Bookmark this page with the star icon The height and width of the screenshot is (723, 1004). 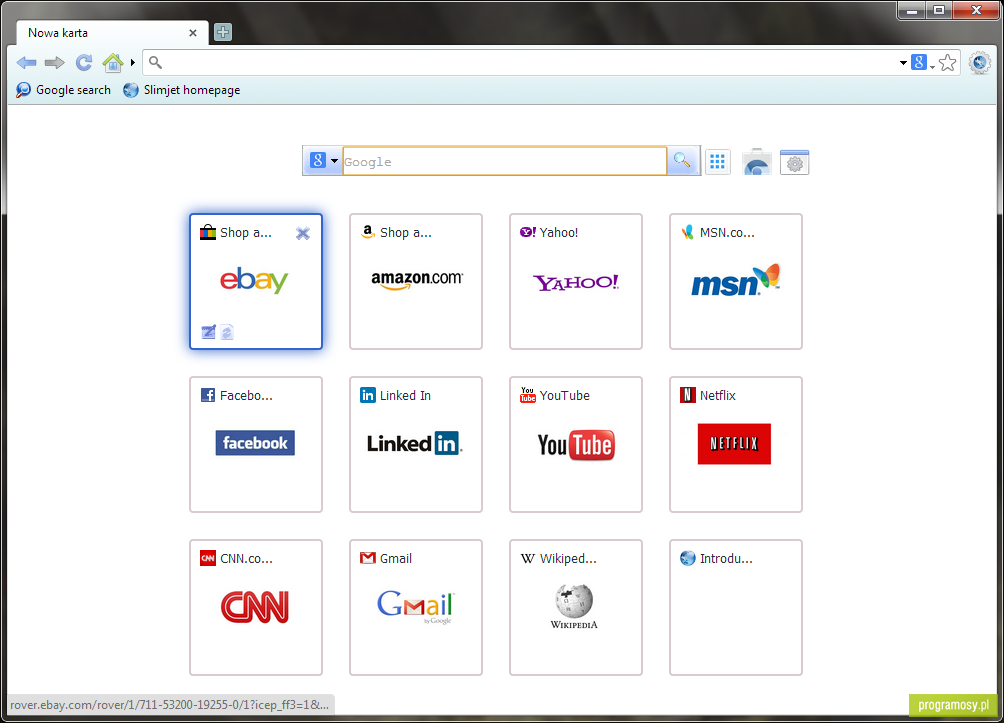(948, 63)
